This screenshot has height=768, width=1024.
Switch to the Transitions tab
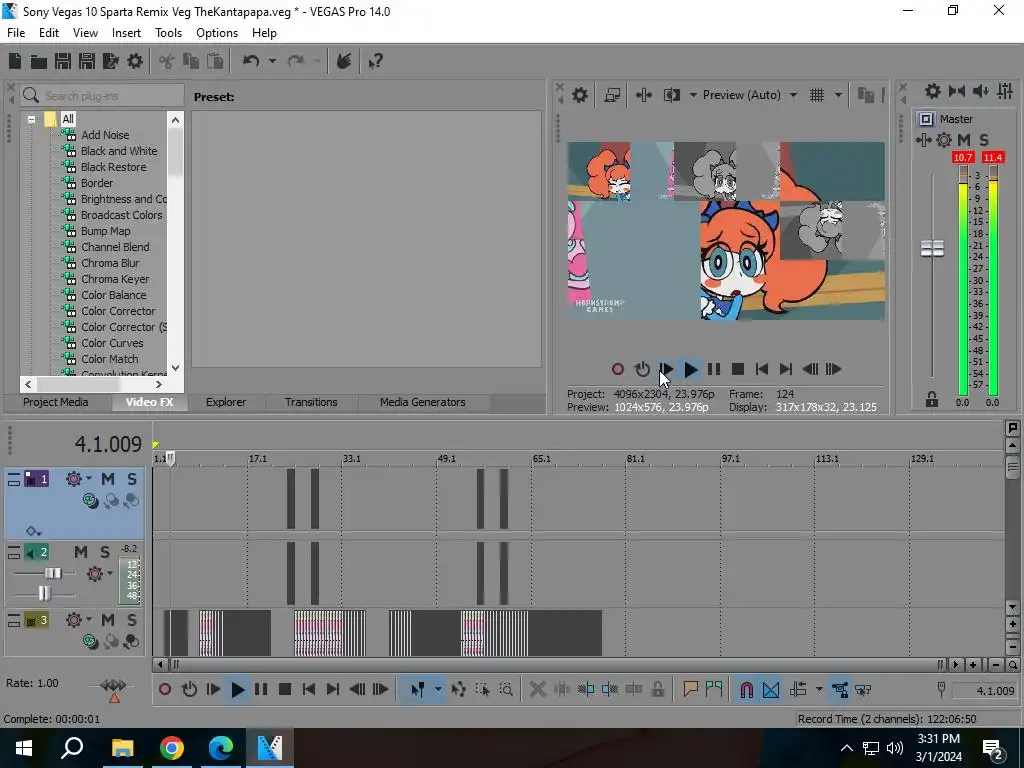coord(311,402)
